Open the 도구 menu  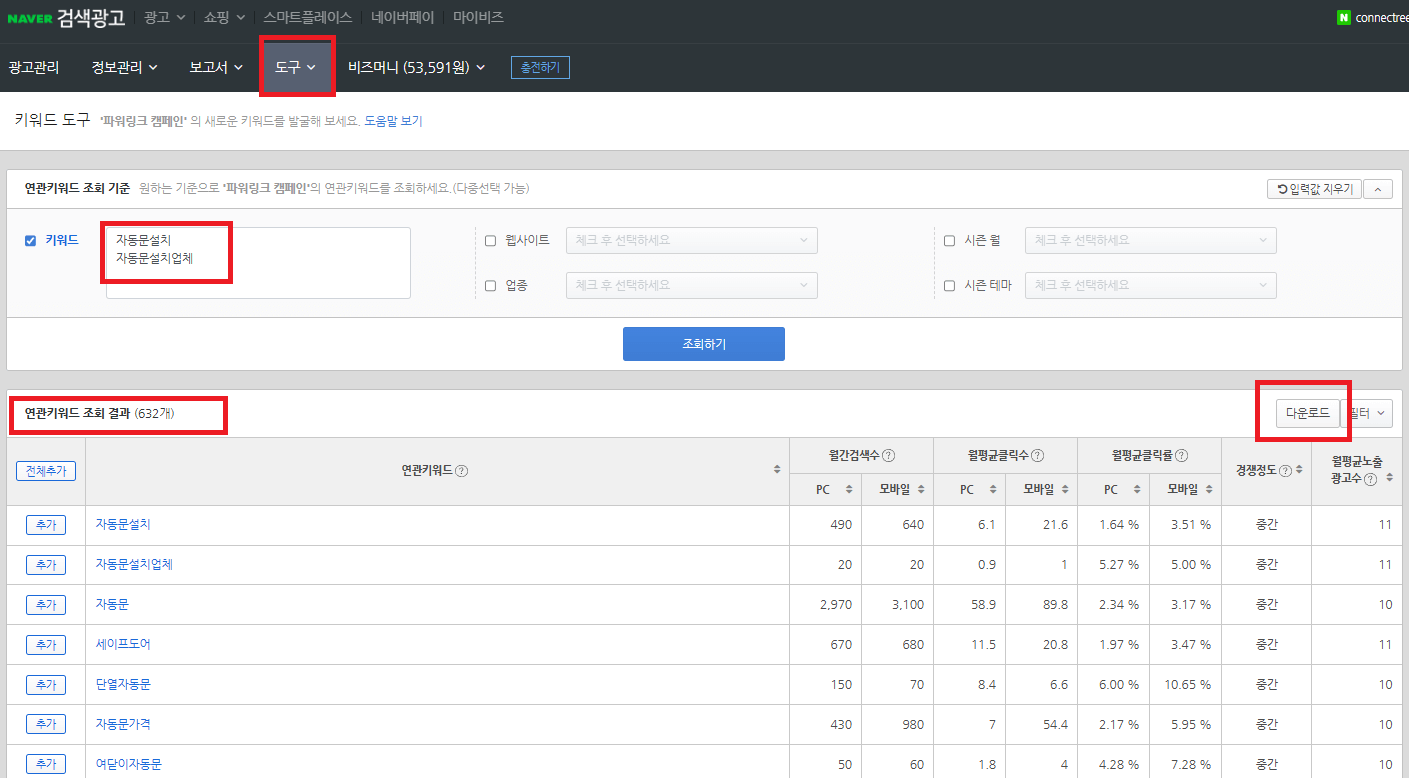coord(296,67)
